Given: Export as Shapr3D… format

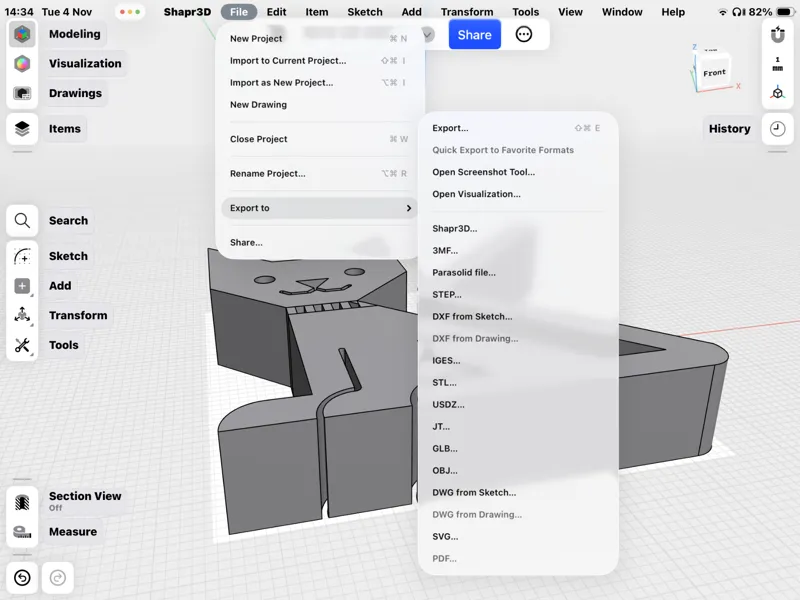Looking at the screenshot, I should pyautogui.click(x=518, y=229).
